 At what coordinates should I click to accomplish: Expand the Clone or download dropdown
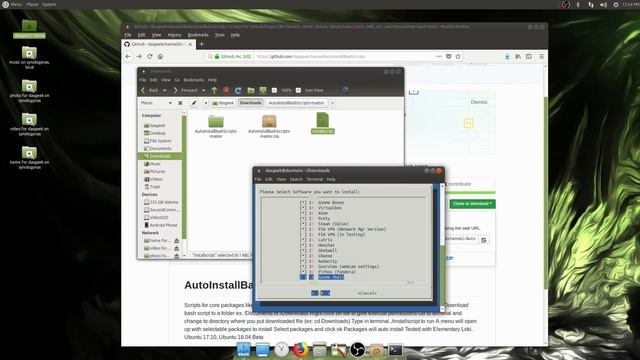click(472, 204)
